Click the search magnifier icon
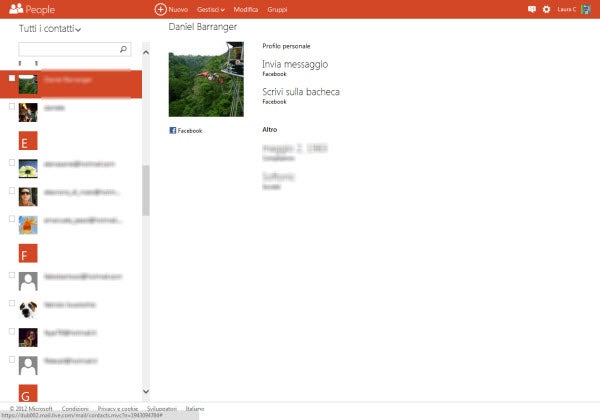The height and width of the screenshot is (420, 600). (x=123, y=49)
